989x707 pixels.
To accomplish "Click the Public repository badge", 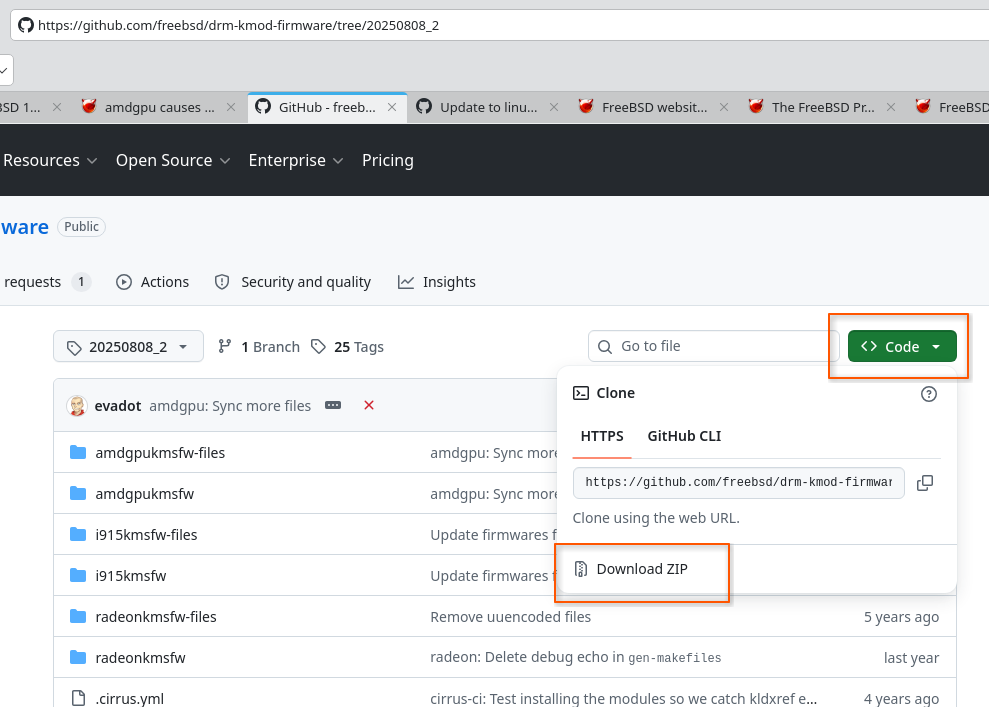I will 81,226.
